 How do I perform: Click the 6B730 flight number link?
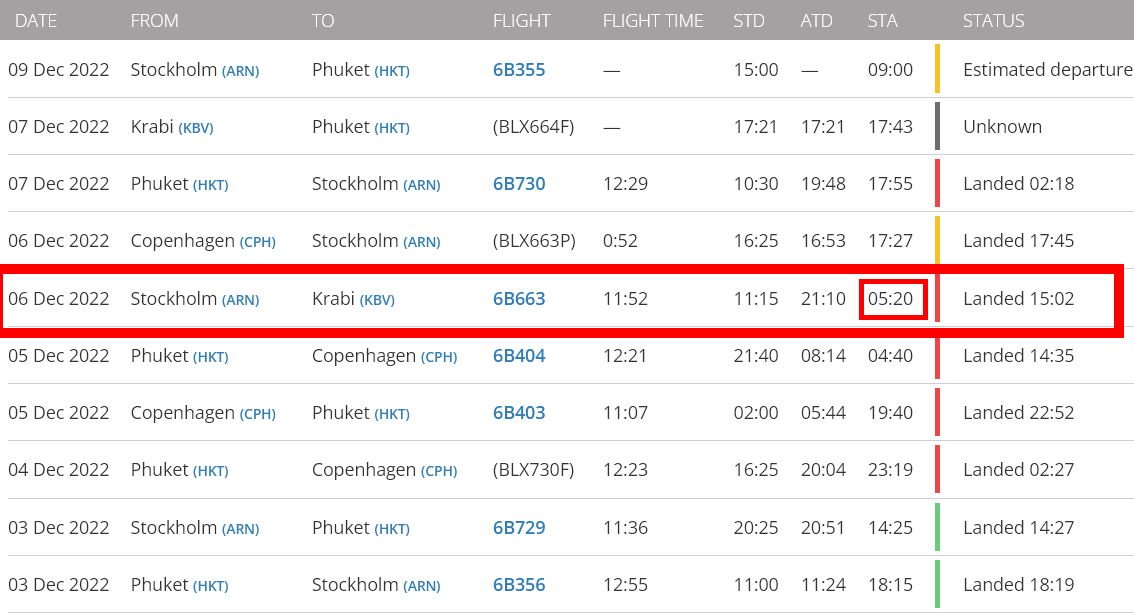click(519, 184)
